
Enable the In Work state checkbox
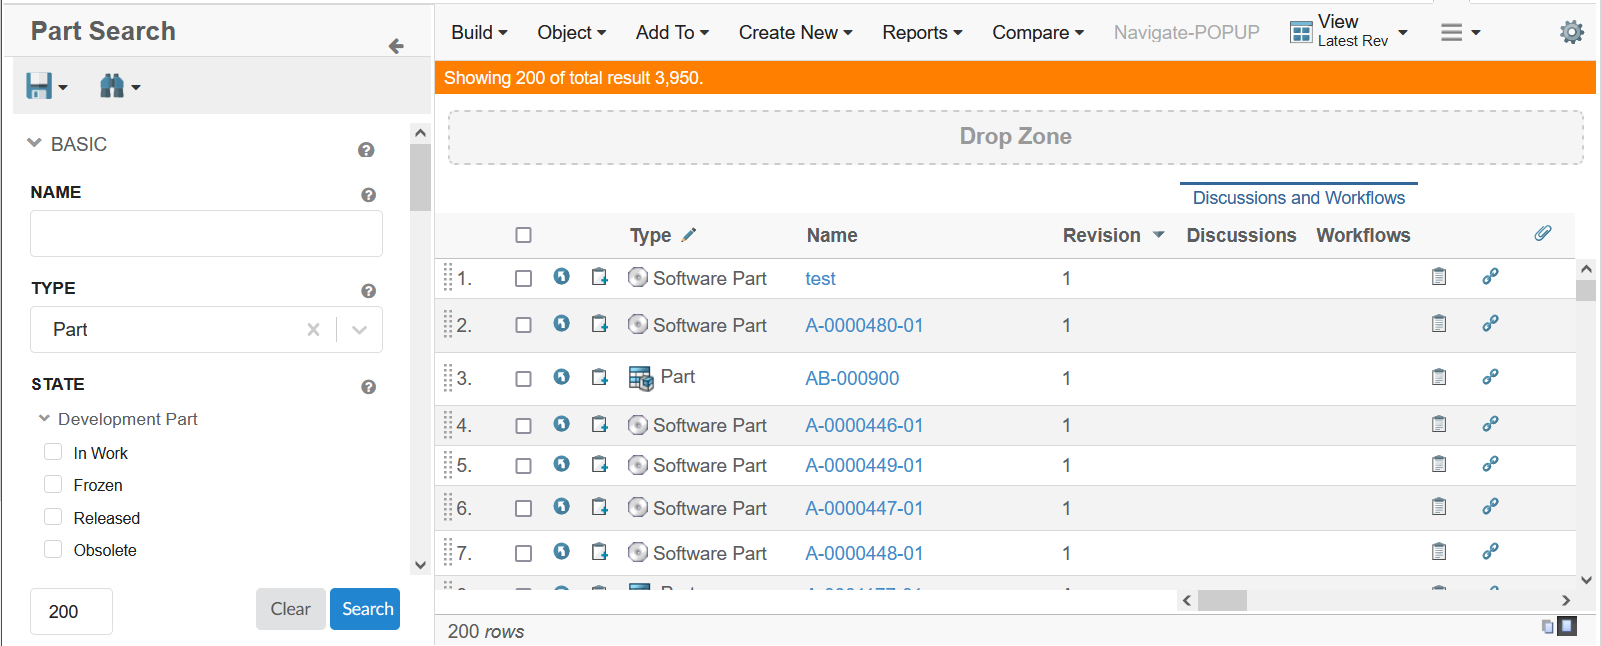pos(54,452)
